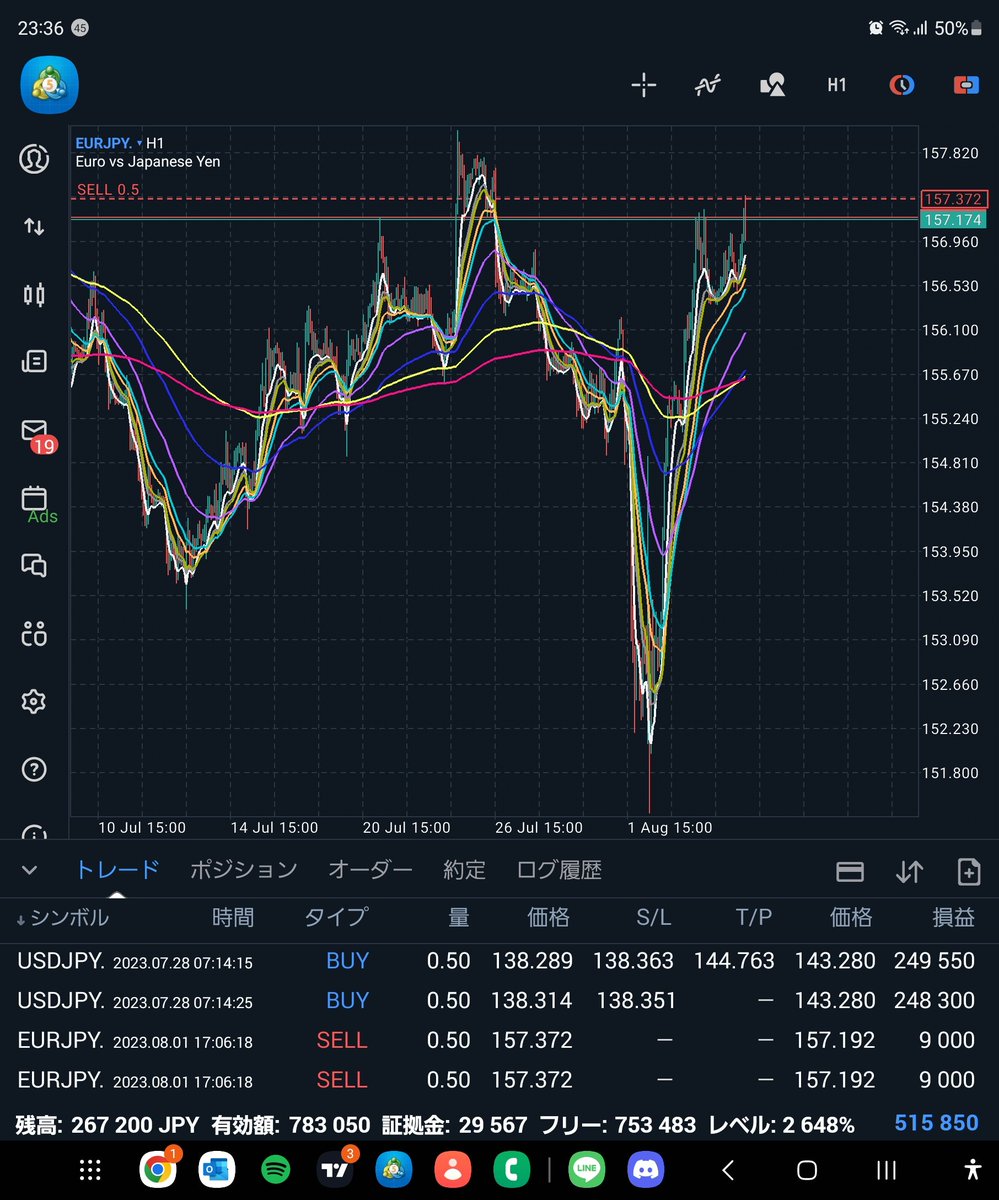Open the account profile icon in sidebar
Image resolution: width=999 pixels, height=1200 pixels.
pos(34,159)
